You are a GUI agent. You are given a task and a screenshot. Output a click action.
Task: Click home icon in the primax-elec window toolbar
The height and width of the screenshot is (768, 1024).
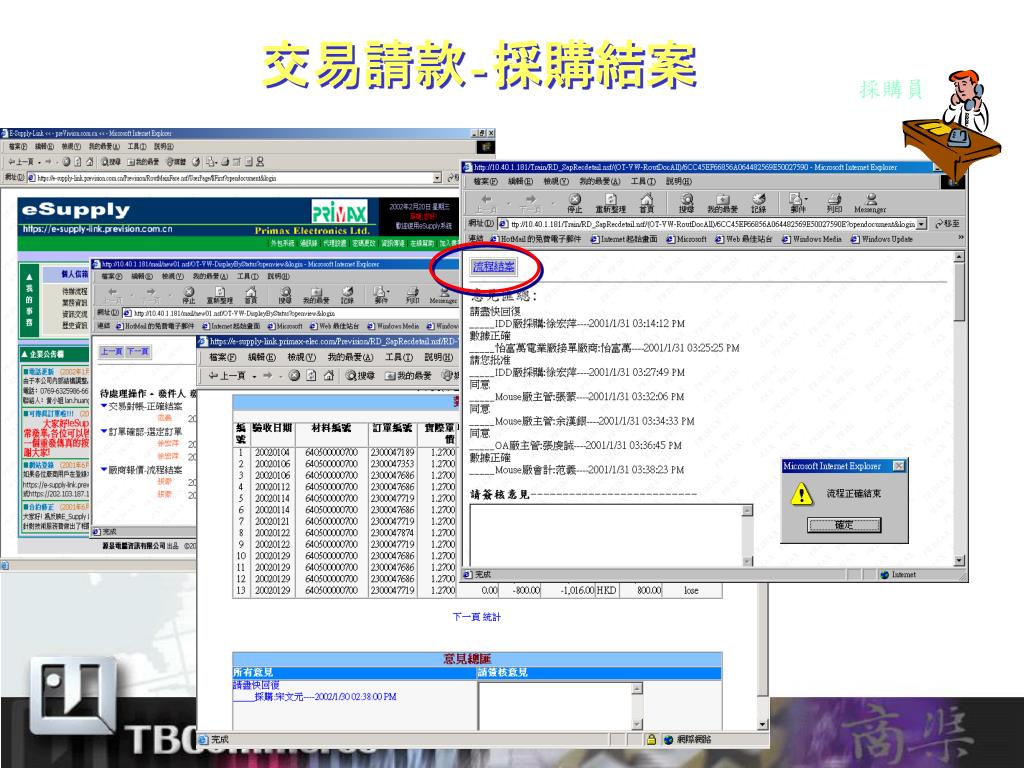pos(329,376)
